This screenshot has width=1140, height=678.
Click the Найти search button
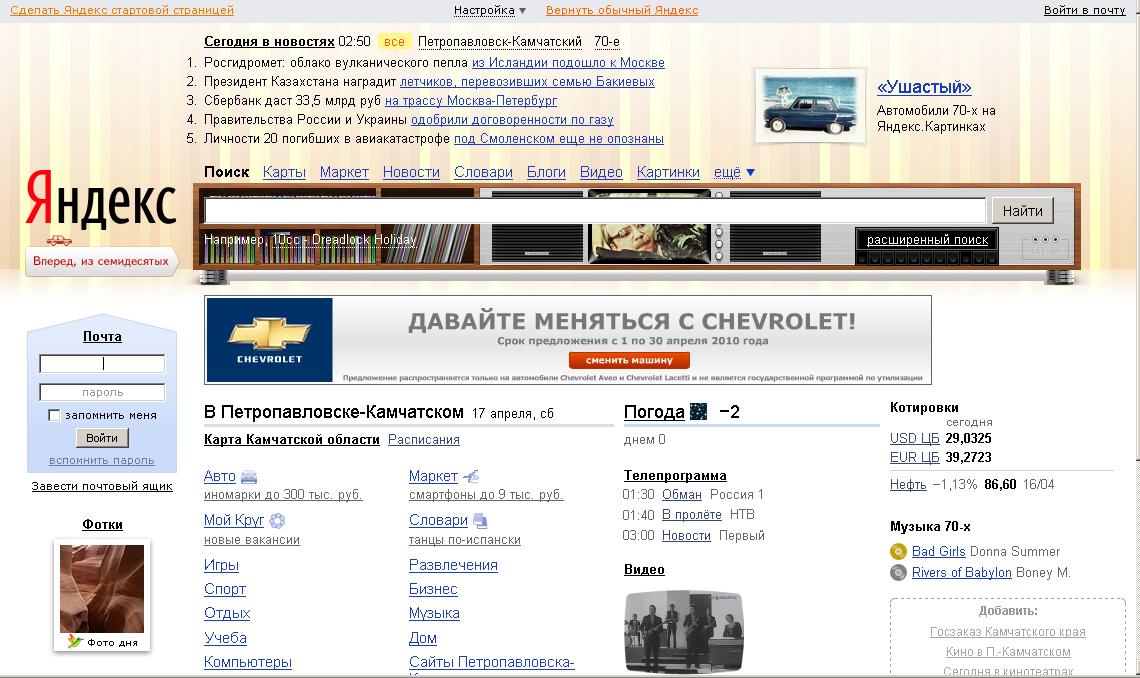(1023, 211)
